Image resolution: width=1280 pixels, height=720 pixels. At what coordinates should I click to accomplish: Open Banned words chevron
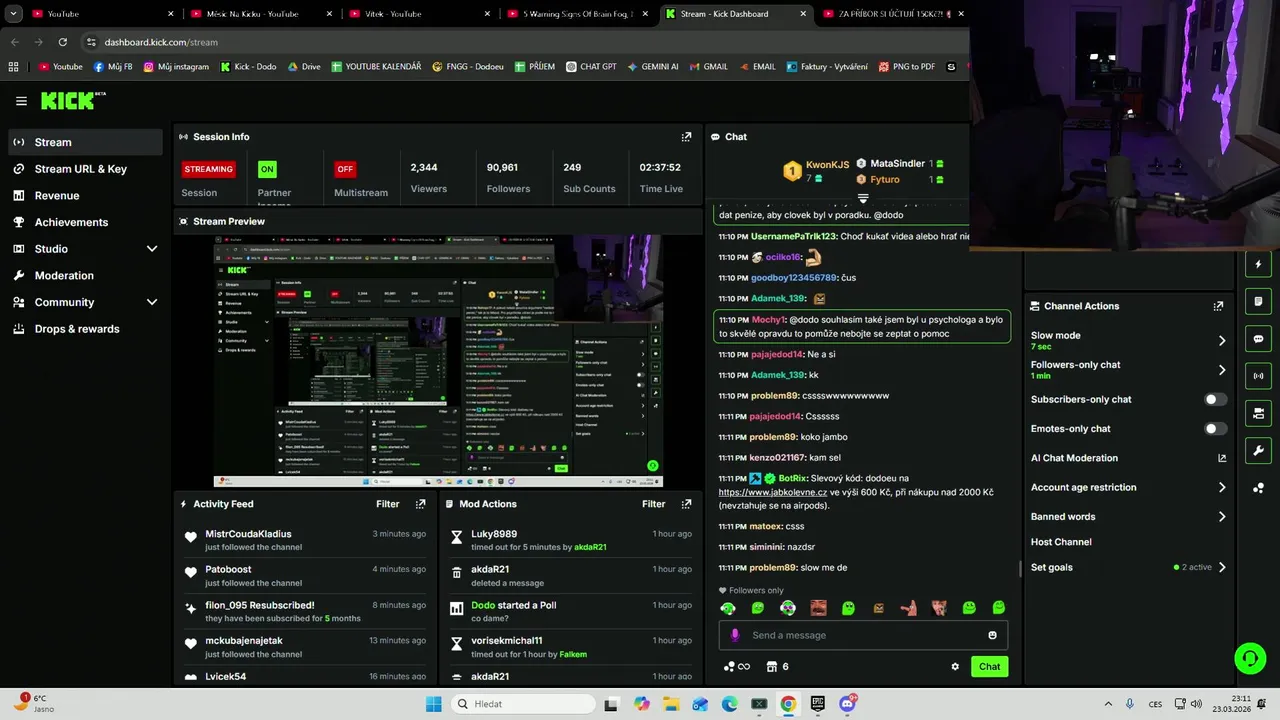point(1221,517)
